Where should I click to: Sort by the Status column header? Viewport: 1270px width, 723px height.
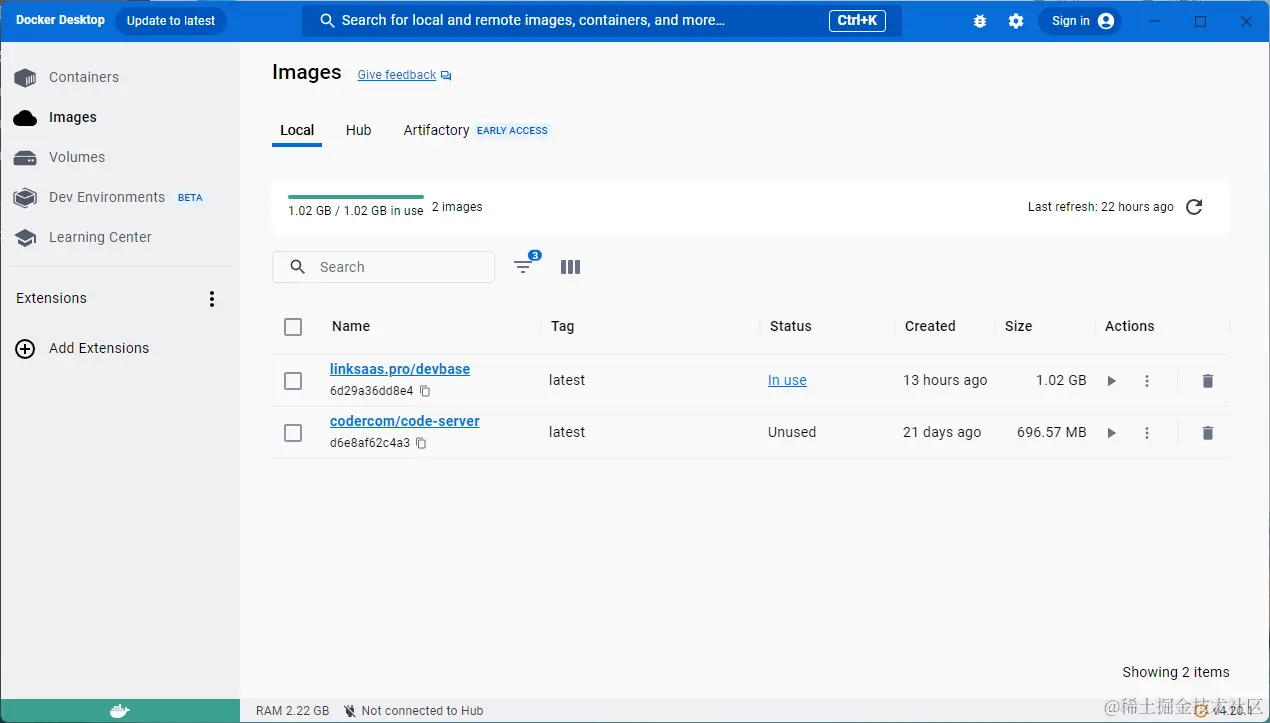(791, 326)
